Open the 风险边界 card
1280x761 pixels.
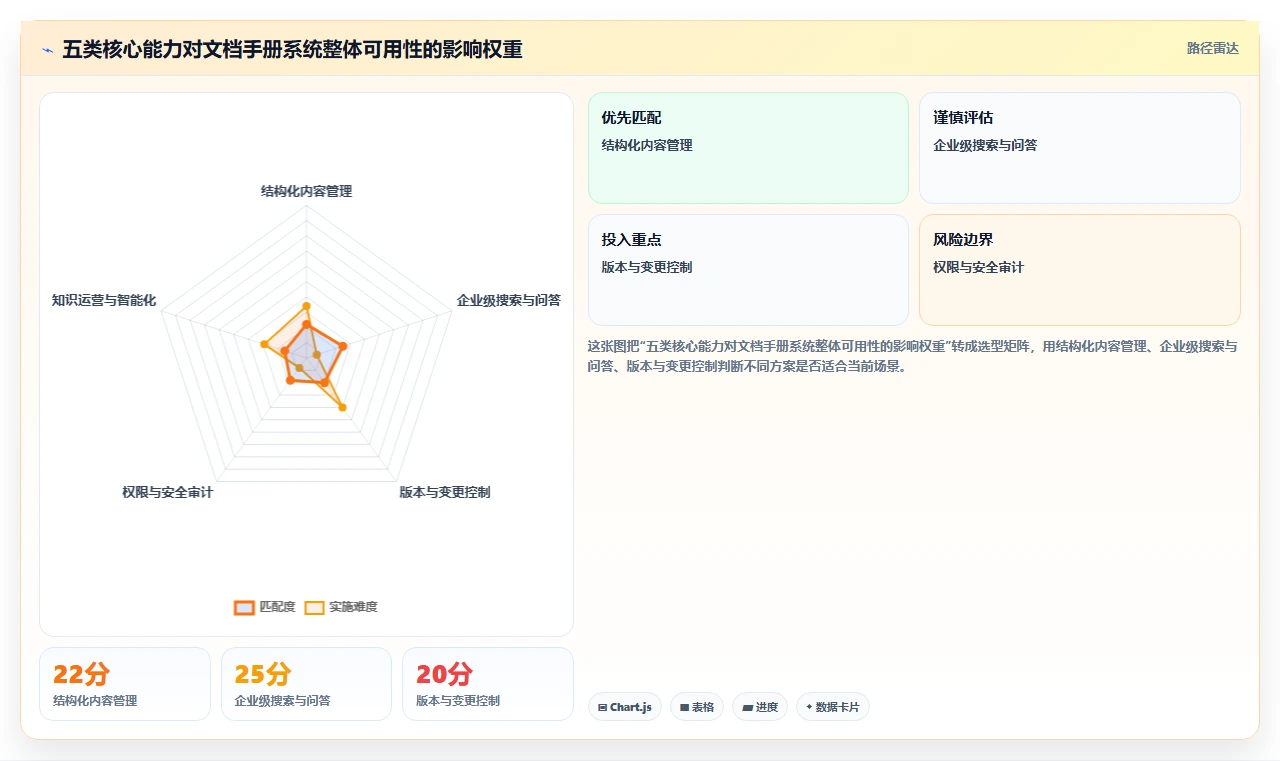pyautogui.click(x=1080, y=270)
